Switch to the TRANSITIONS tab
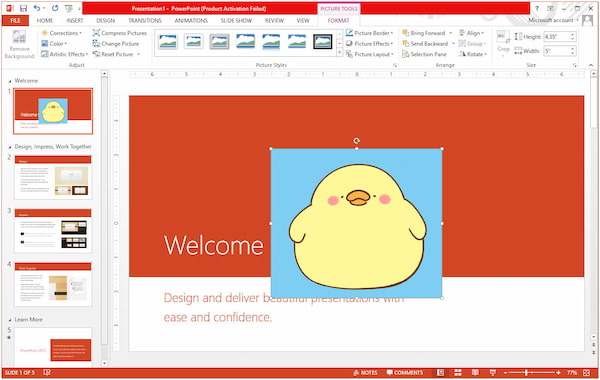Image resolution: width=600 pixels, height=380 pixels. pyautogui.click(x=145, y=21)
